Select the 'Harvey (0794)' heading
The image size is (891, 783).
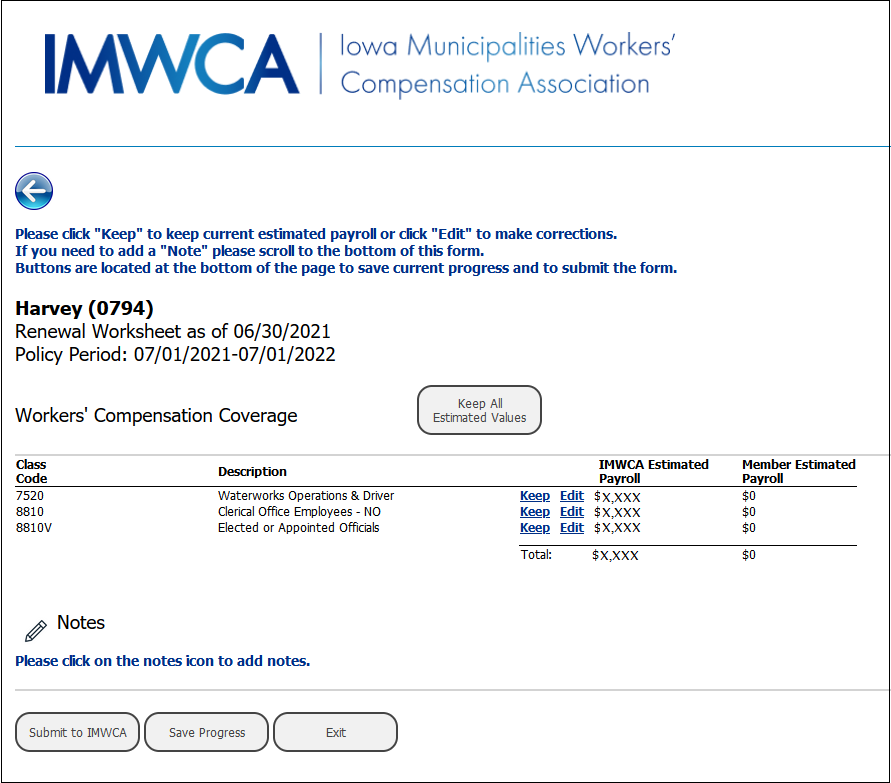pos(84,309)
